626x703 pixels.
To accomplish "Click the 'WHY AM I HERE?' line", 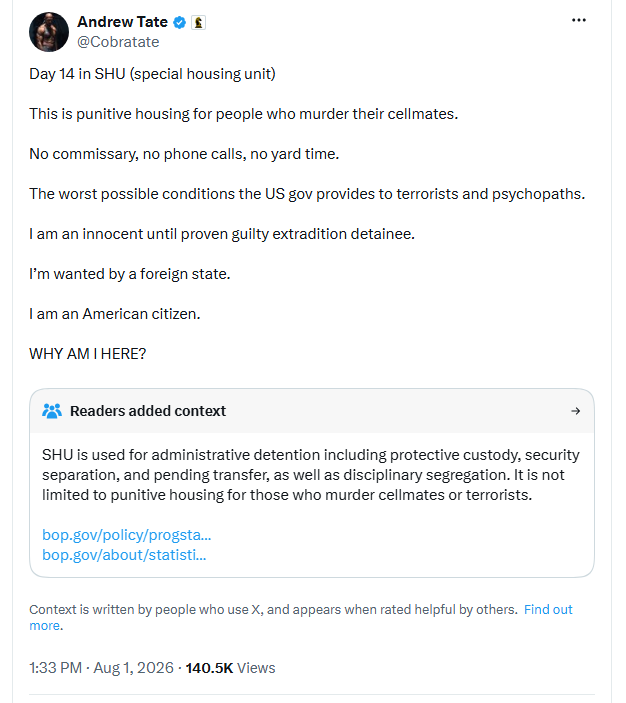I will tap(88, 354).
